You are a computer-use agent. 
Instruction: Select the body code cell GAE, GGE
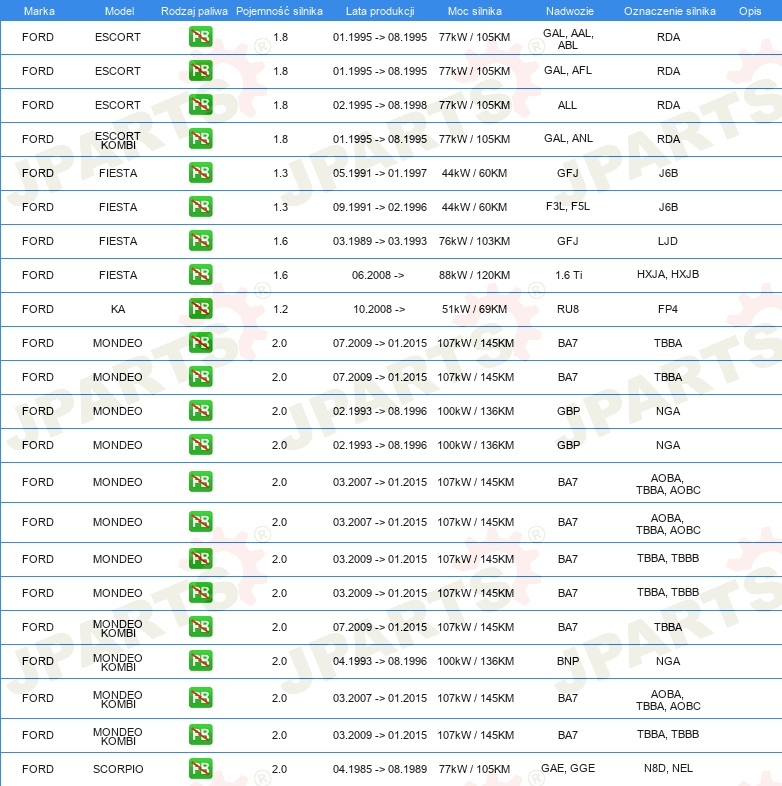[x=568, y=768]
